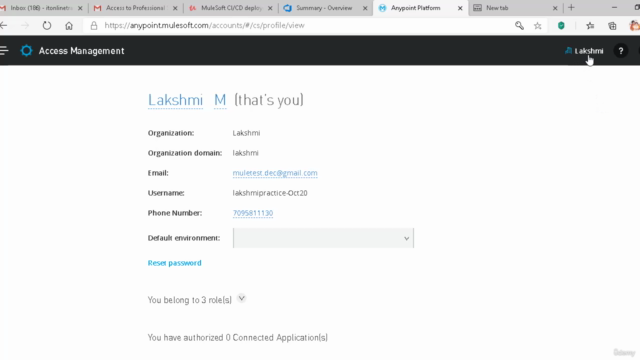640x360 pixels.
Task: Click the muletest.dec@gmail.com email link
Action: (275, 173)
